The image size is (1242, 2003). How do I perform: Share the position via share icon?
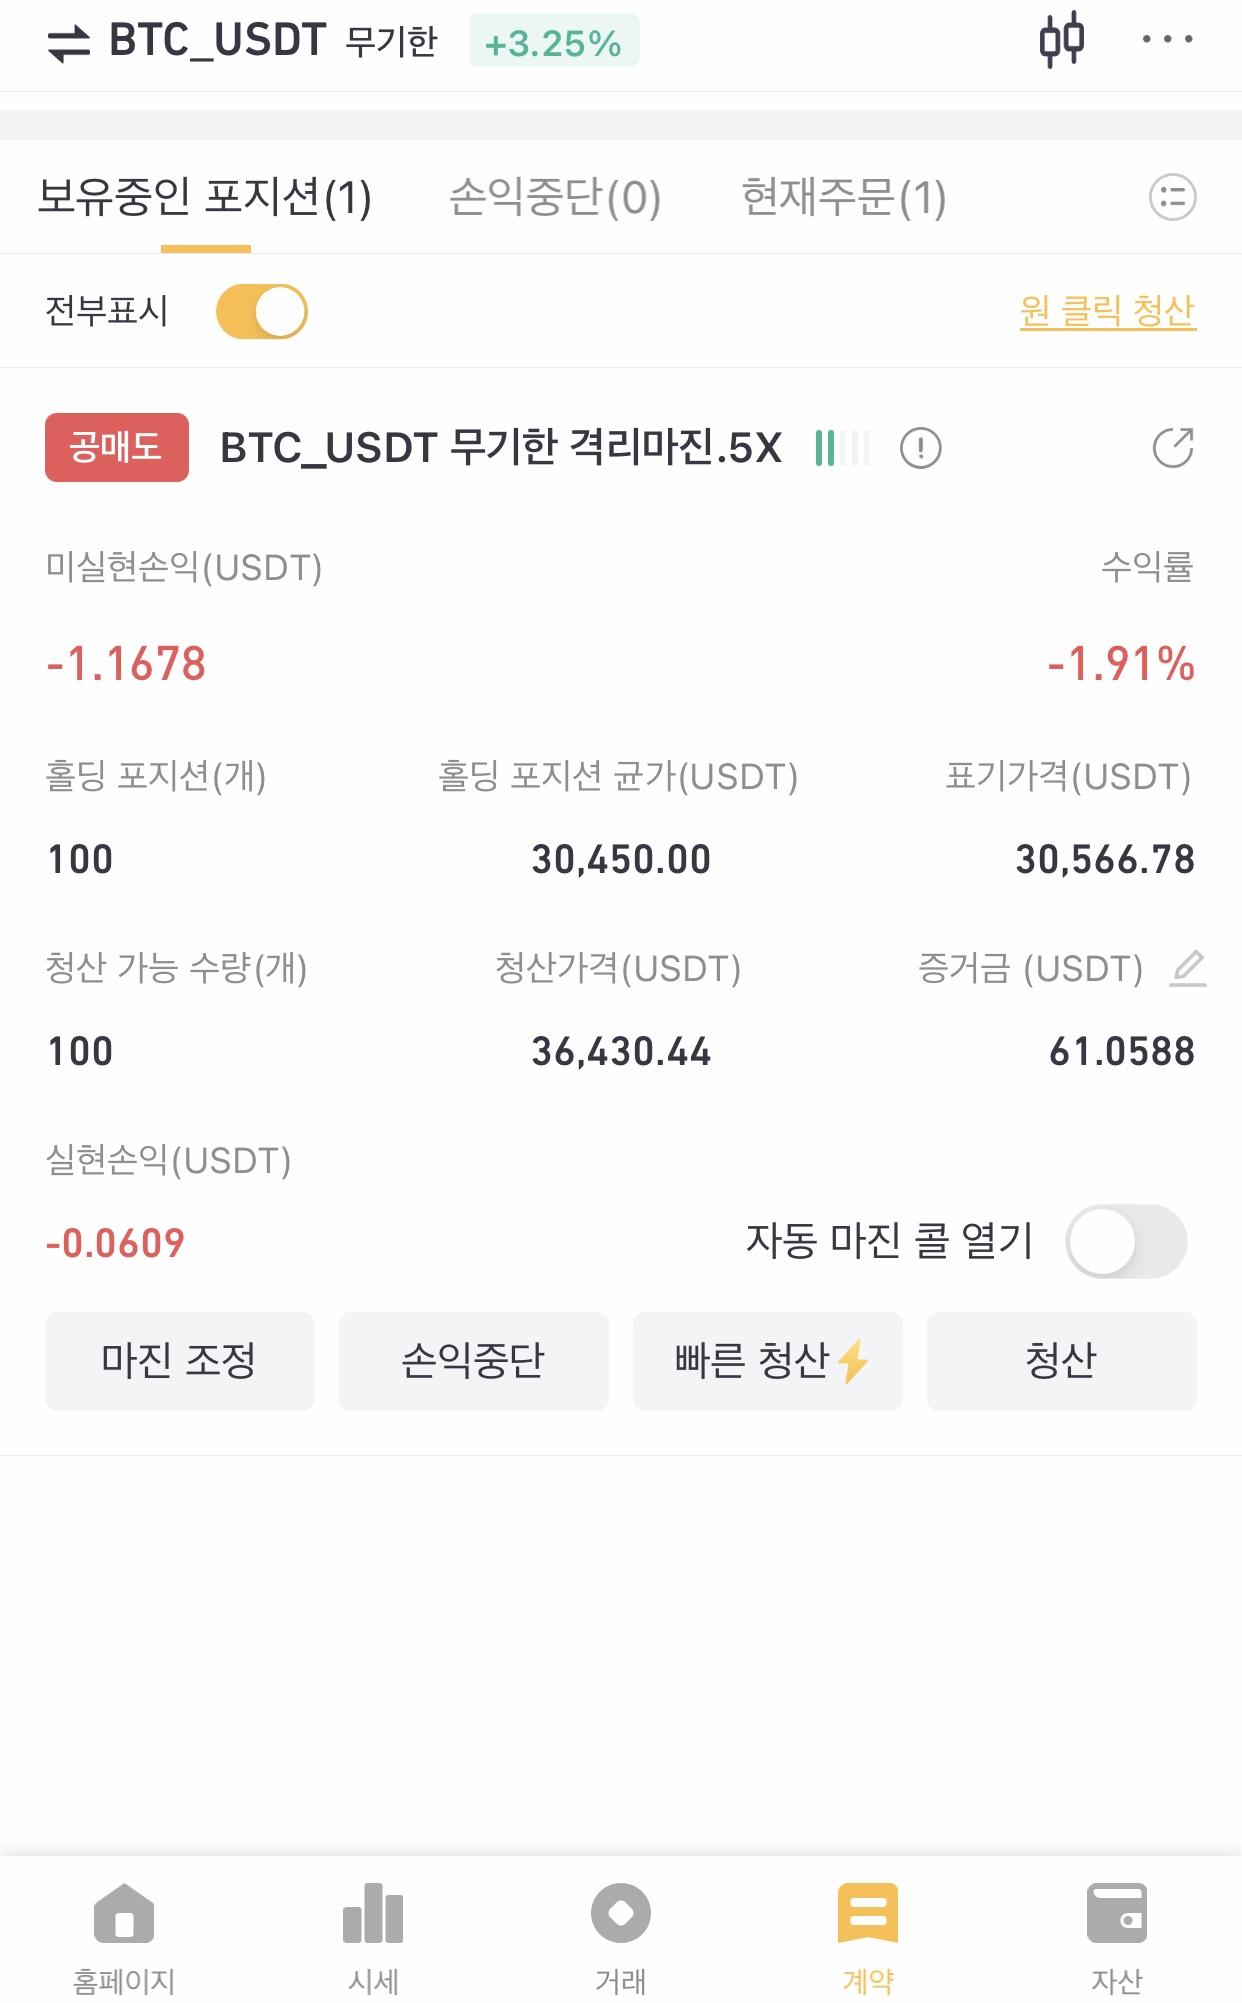point(1173,448)
